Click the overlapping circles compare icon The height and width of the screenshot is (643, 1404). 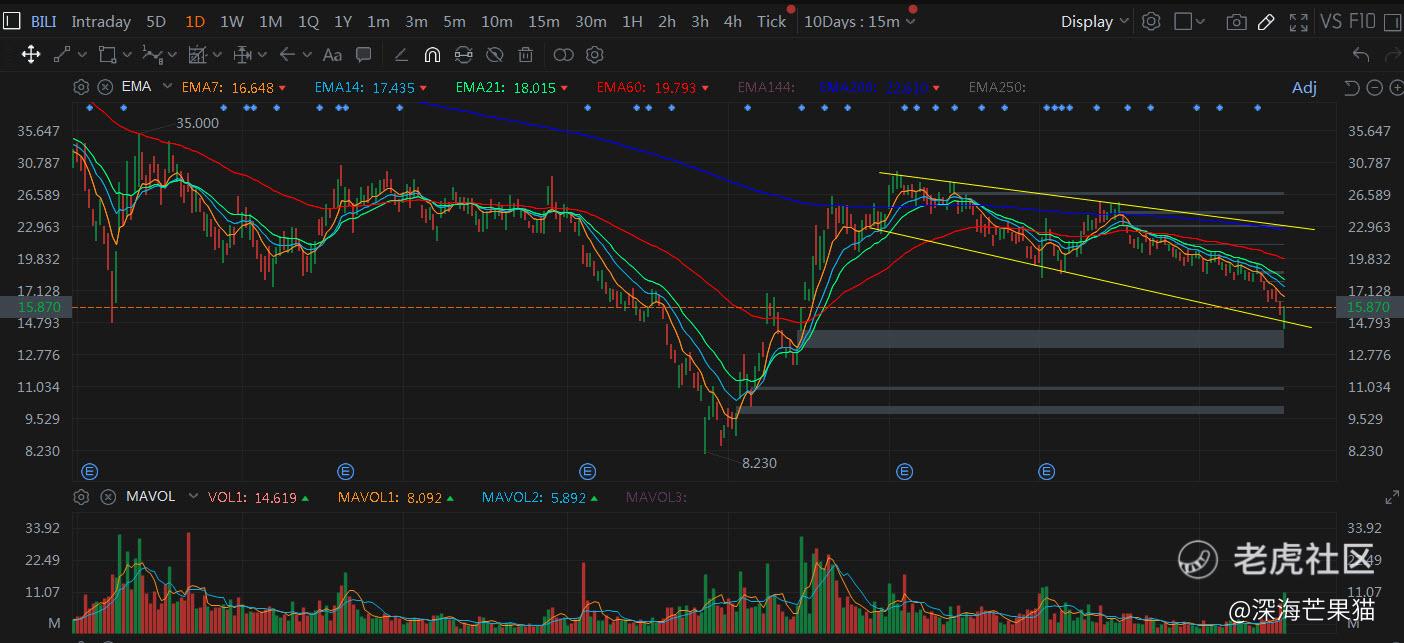tap(564, 55)
